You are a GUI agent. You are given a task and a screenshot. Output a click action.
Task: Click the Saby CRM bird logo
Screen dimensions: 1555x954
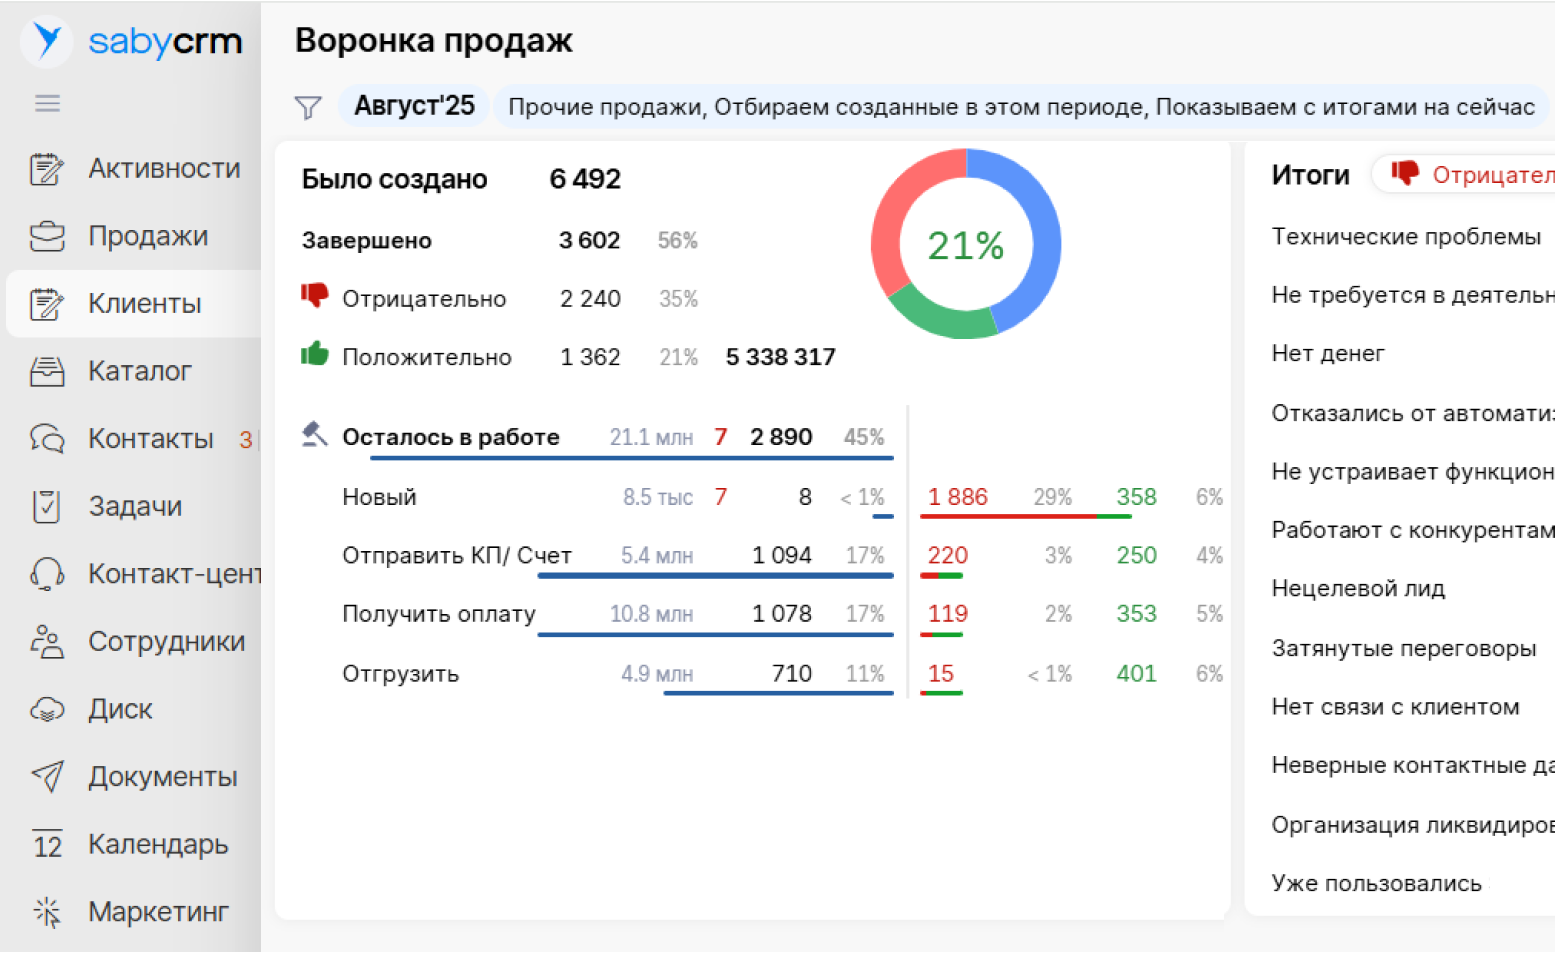(x=46, y=42)
